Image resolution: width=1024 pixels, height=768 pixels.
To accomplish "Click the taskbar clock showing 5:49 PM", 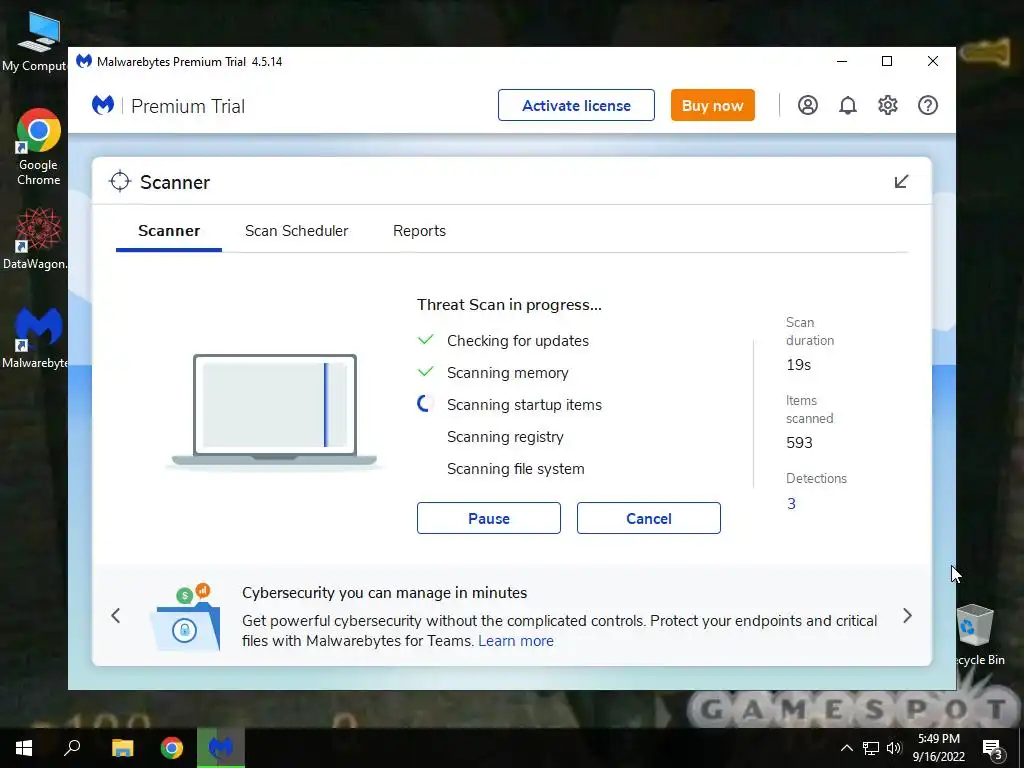I will click(x=938, y=748).
